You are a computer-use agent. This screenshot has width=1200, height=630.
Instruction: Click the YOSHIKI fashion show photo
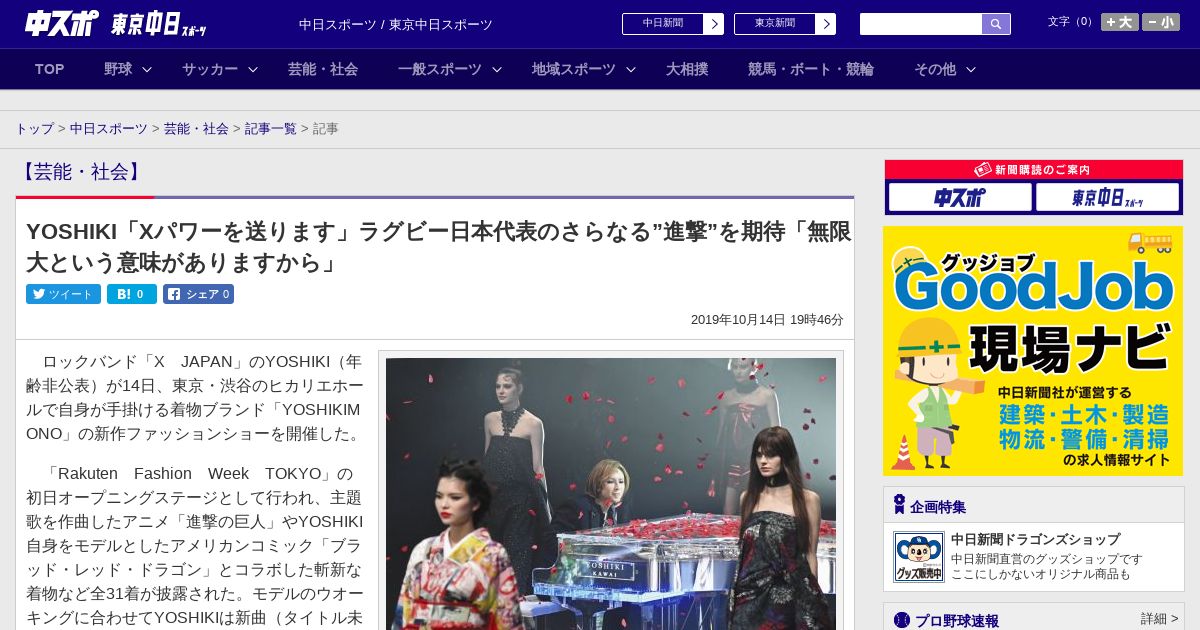click(x=611, y=494)
